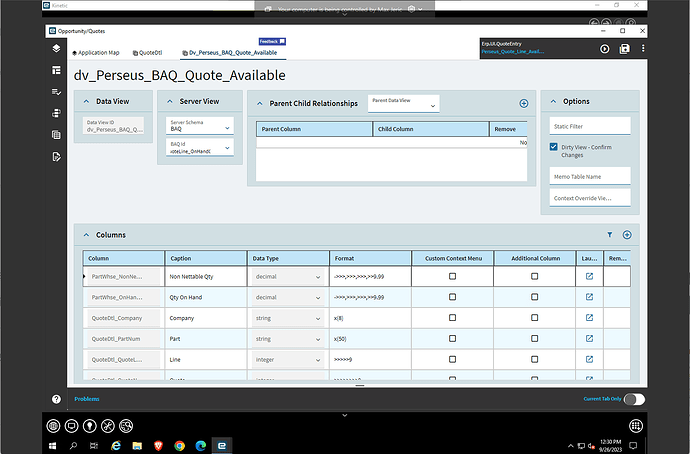Open Microsoft Edge from taskbar
Image resolution: width=690 pixels, height=454 pixels.
click(201, 446)
